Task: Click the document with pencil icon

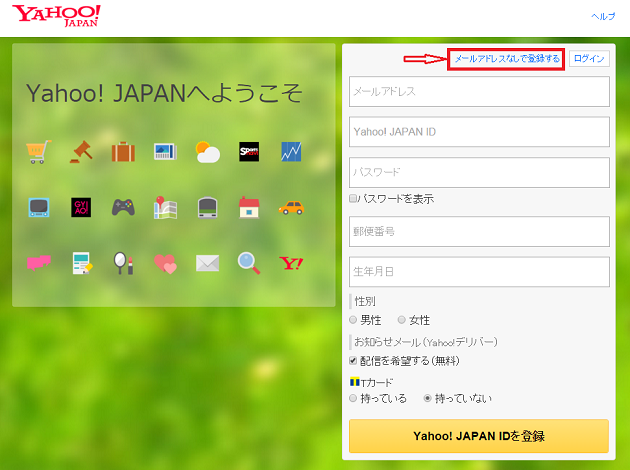Action: (82, 263)
